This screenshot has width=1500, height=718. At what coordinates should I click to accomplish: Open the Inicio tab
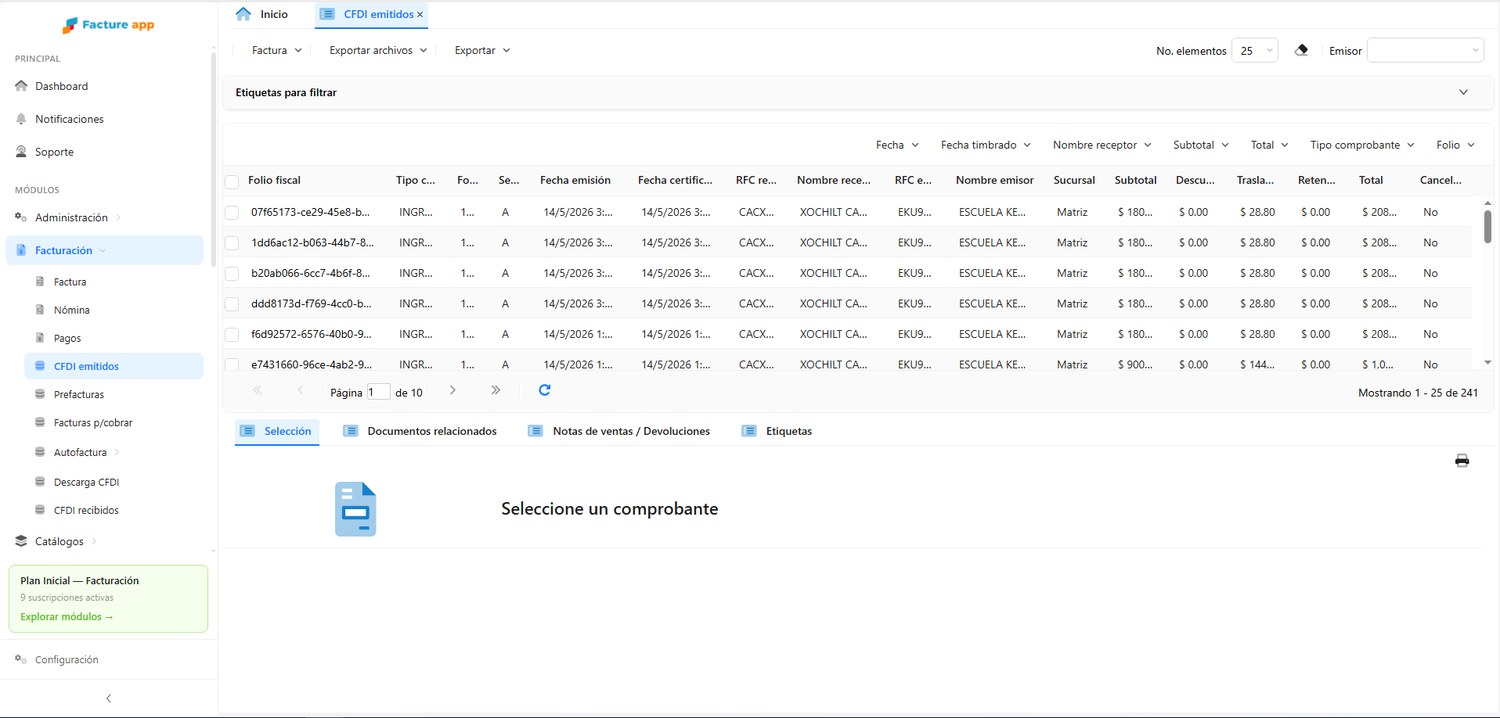pyautogui.click(x=261, y=14)
